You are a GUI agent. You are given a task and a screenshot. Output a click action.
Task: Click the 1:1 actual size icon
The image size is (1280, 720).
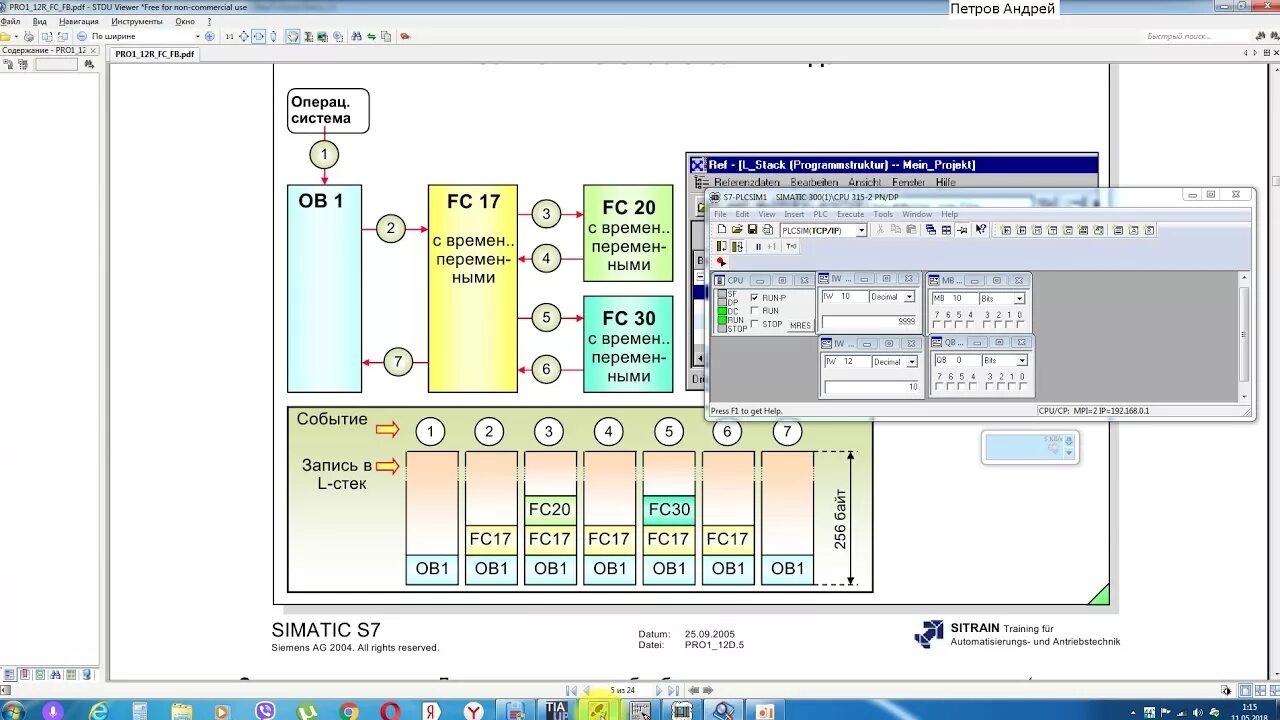pos(229,36)
